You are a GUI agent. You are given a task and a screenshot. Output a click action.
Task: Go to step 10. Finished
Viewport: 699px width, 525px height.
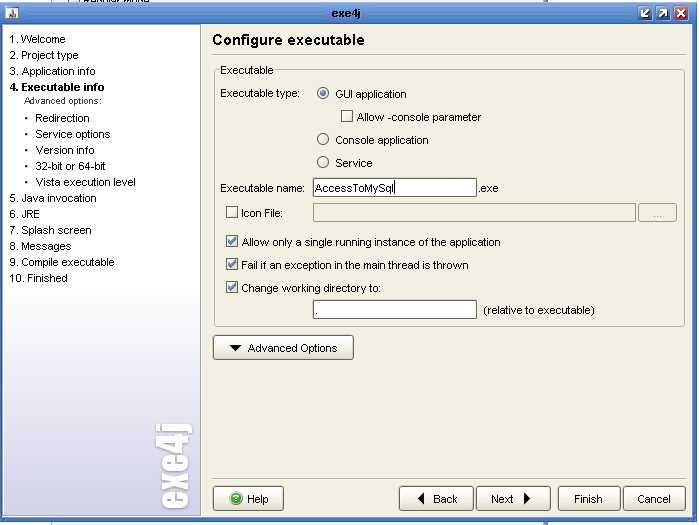point(39,279)
